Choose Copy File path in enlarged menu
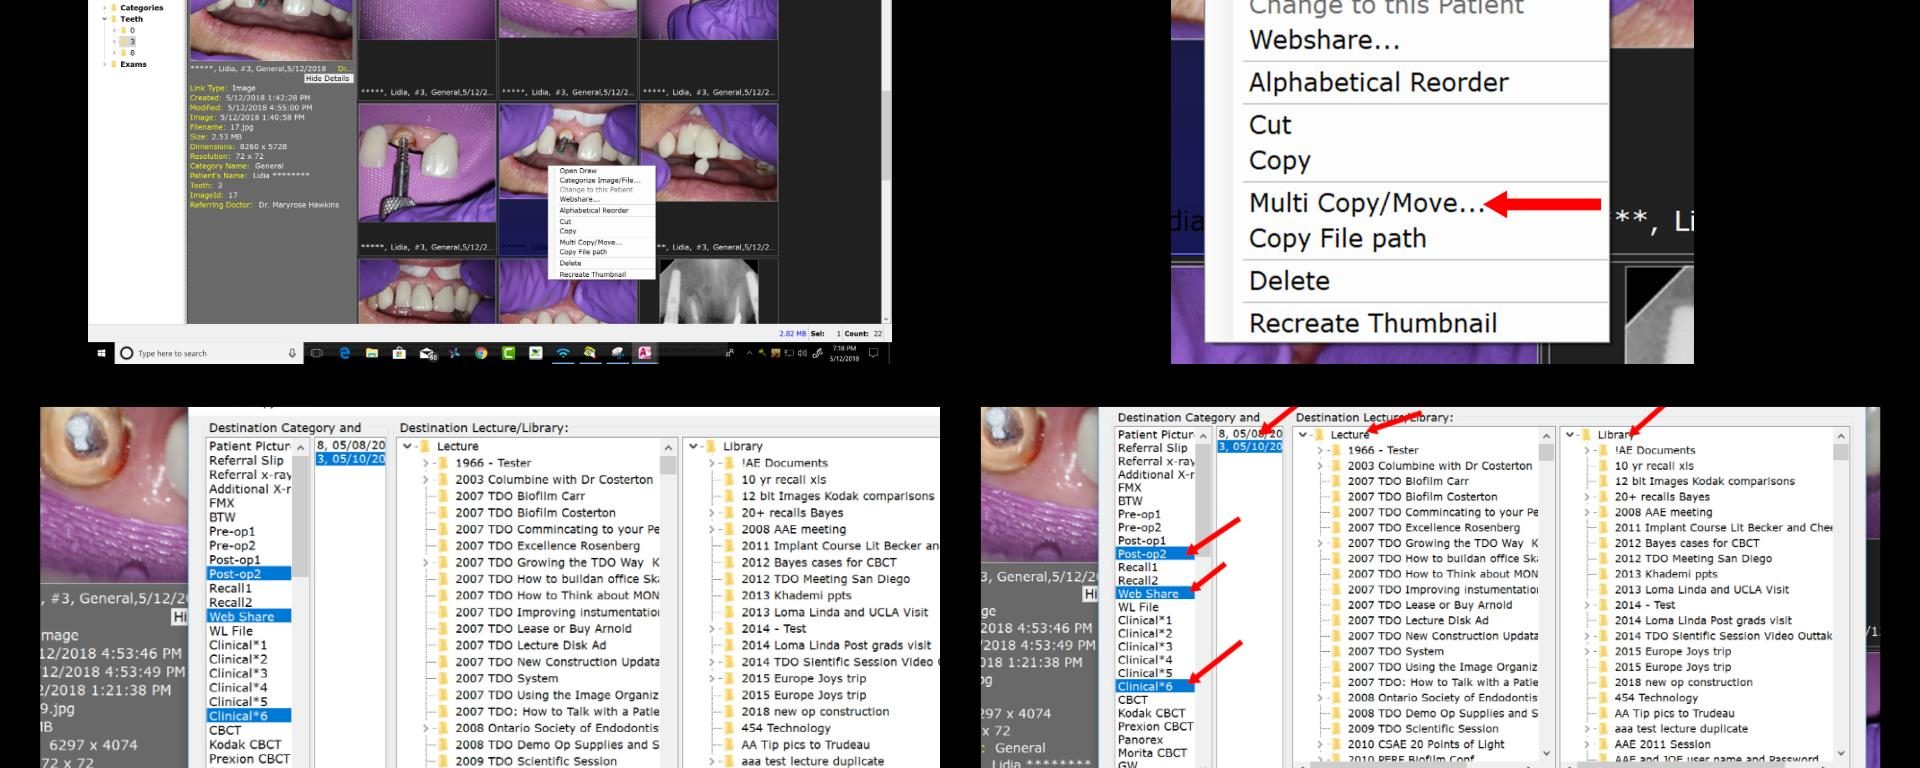Screen dimensions: 1920x768 tap(1337, 239)
